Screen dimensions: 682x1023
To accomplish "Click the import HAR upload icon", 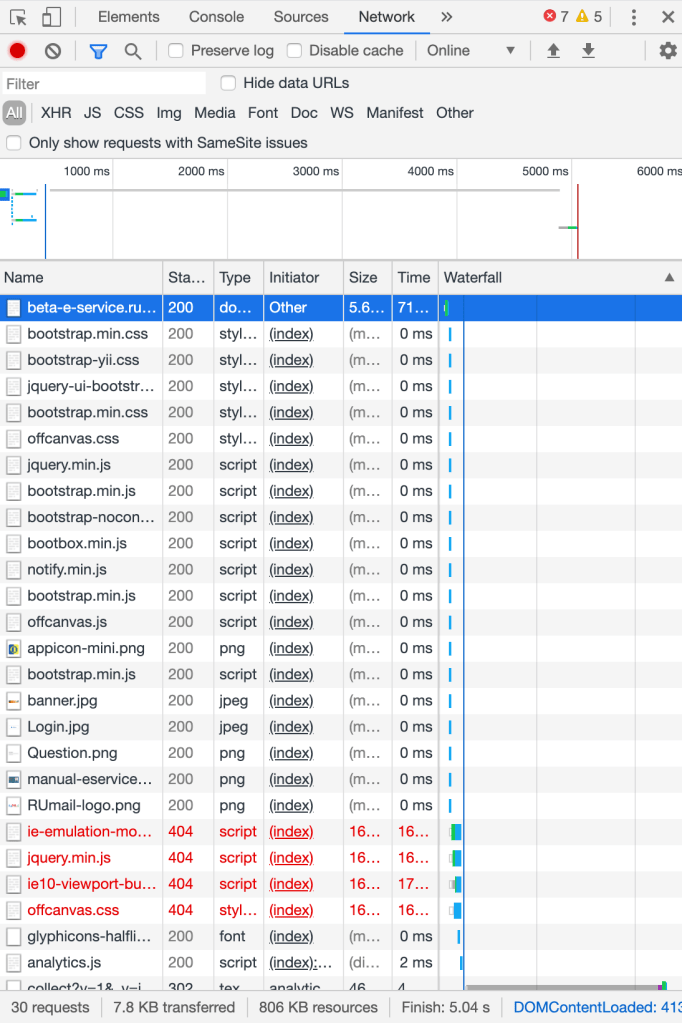I will point(553,51).
